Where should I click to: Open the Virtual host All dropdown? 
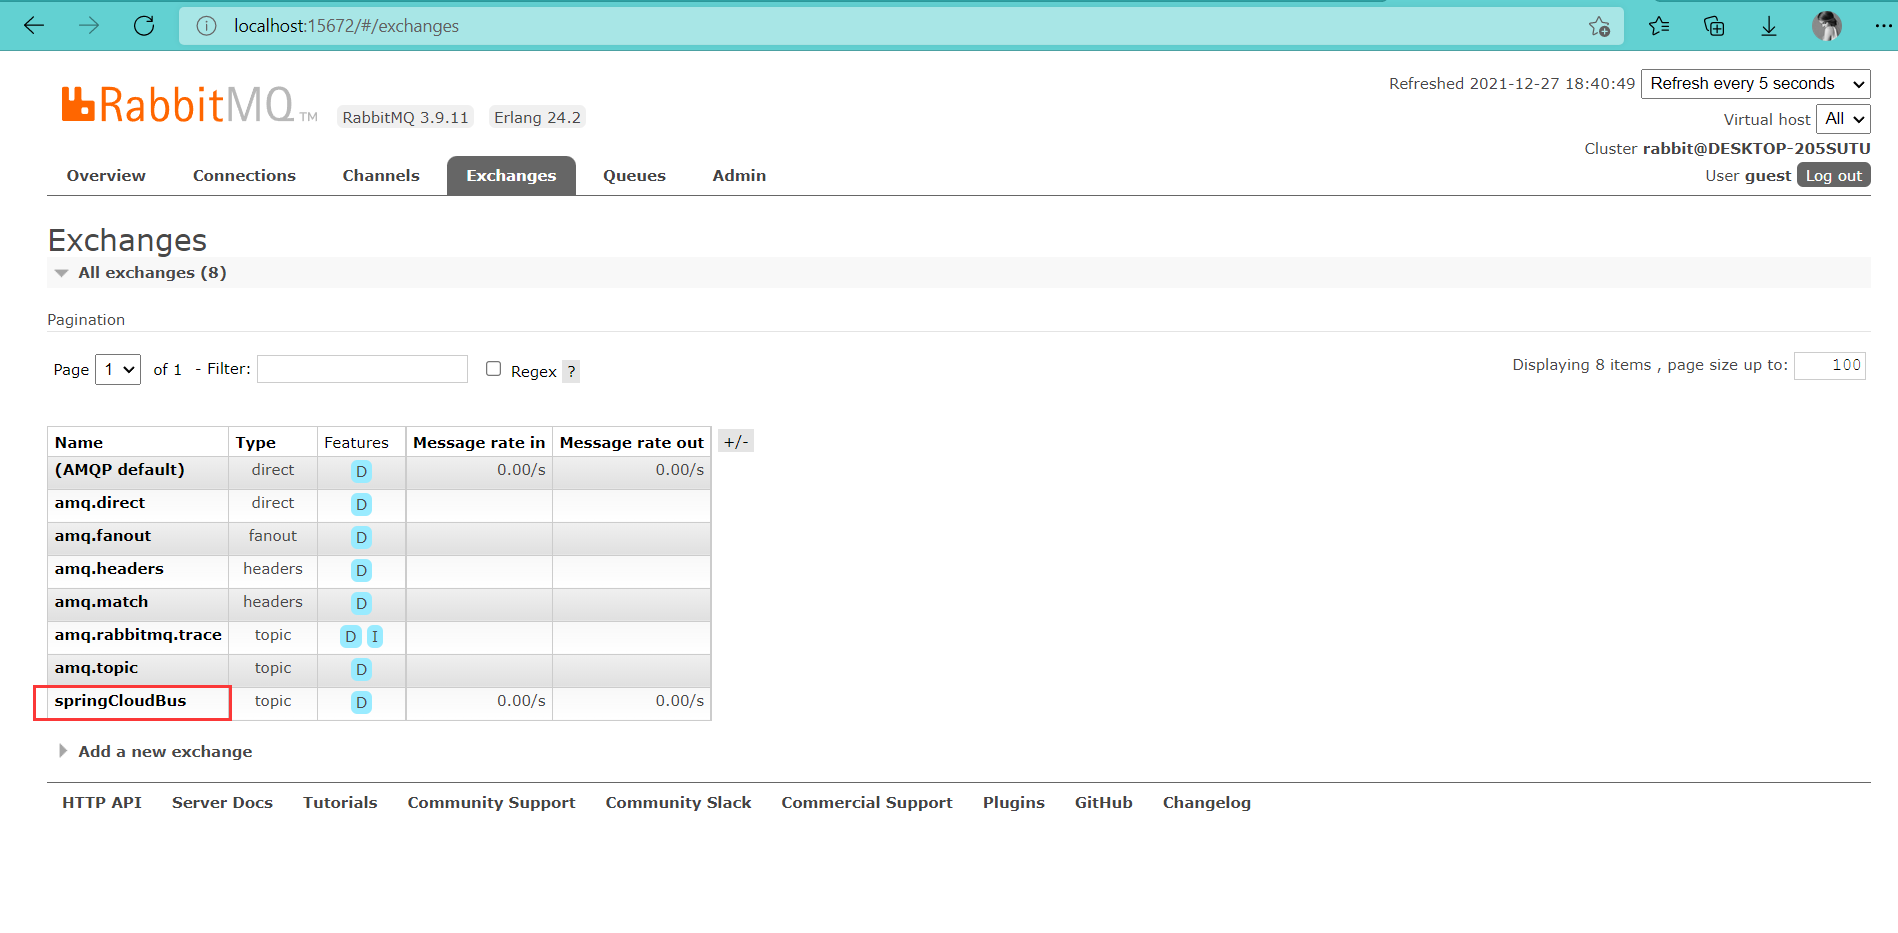[1842, 119]
